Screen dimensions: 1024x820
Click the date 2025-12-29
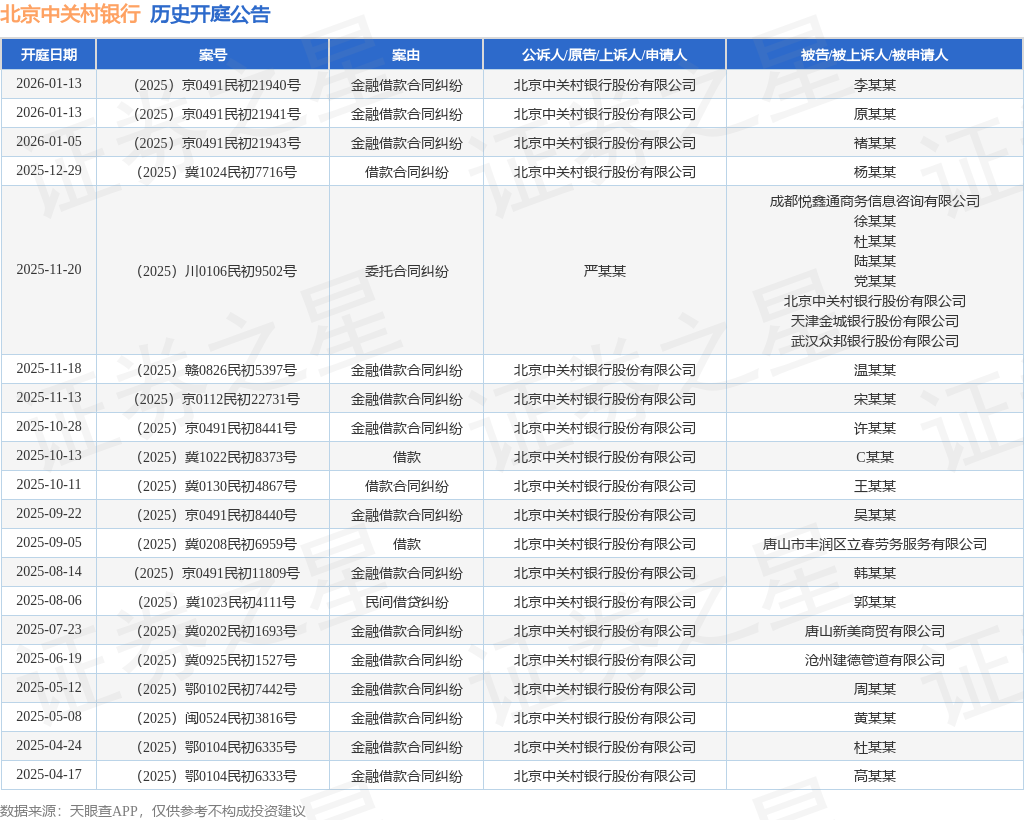[x=49, y=170]
